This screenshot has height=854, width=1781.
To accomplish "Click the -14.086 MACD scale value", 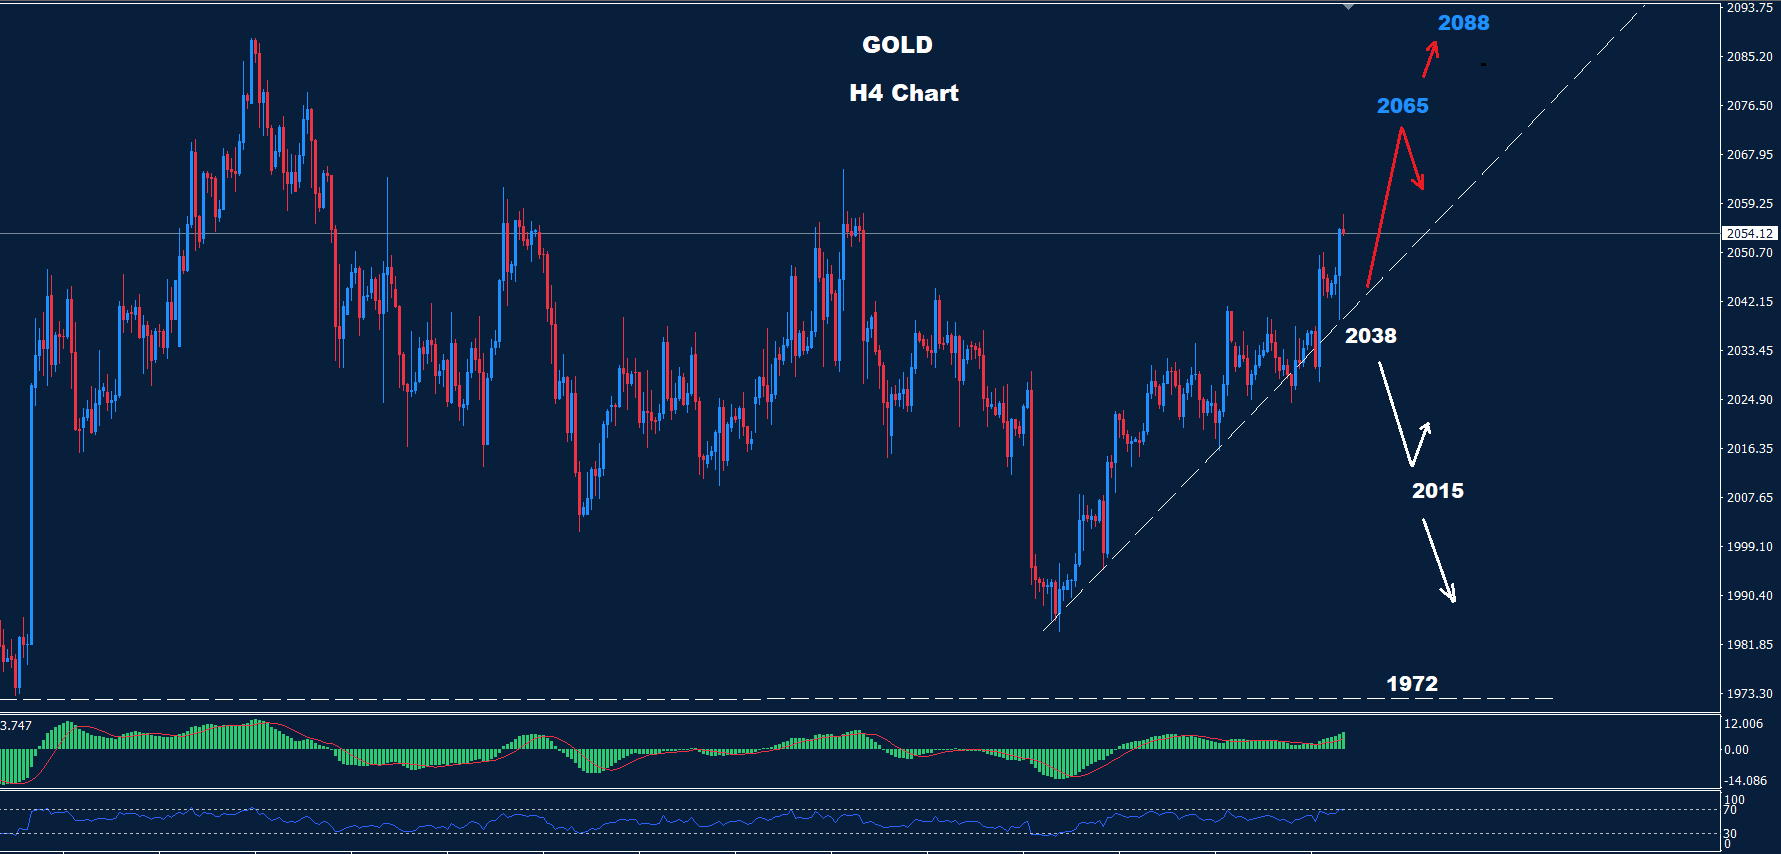I will point(1745,780).
